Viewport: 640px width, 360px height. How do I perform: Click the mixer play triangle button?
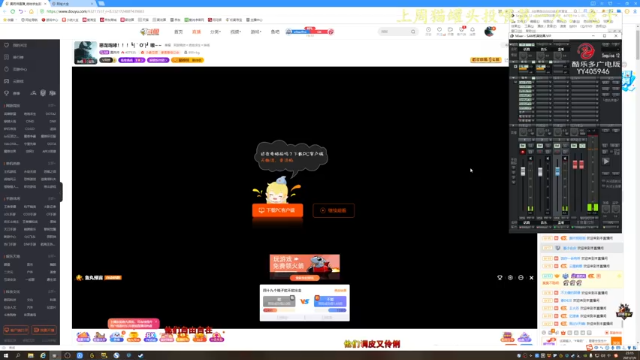pos(606,161)
